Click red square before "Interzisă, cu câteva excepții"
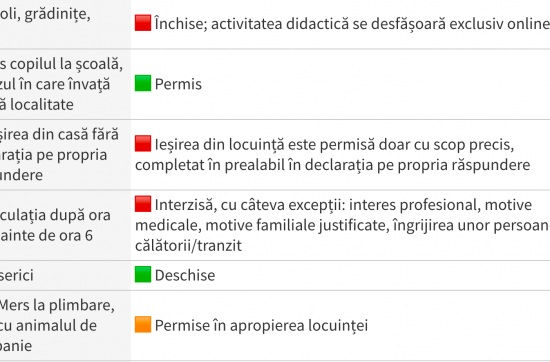The width and height of the screenshot is (550, 362). point(143,204)
